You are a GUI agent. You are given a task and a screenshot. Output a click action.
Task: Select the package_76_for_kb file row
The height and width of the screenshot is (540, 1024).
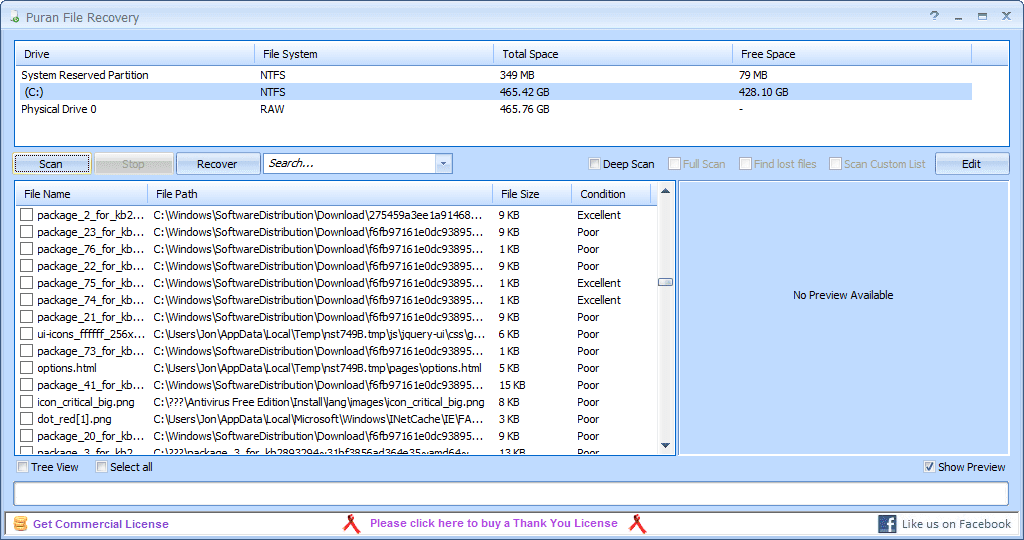click(x=336, y=249)
